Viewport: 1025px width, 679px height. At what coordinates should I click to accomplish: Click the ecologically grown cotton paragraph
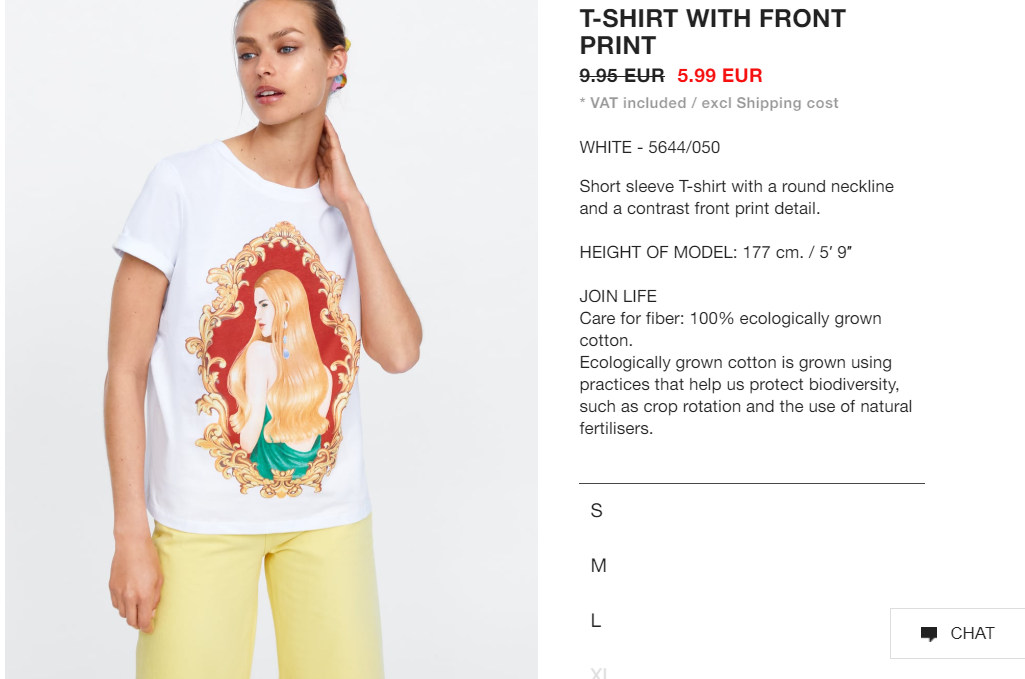tap(745, 395)
